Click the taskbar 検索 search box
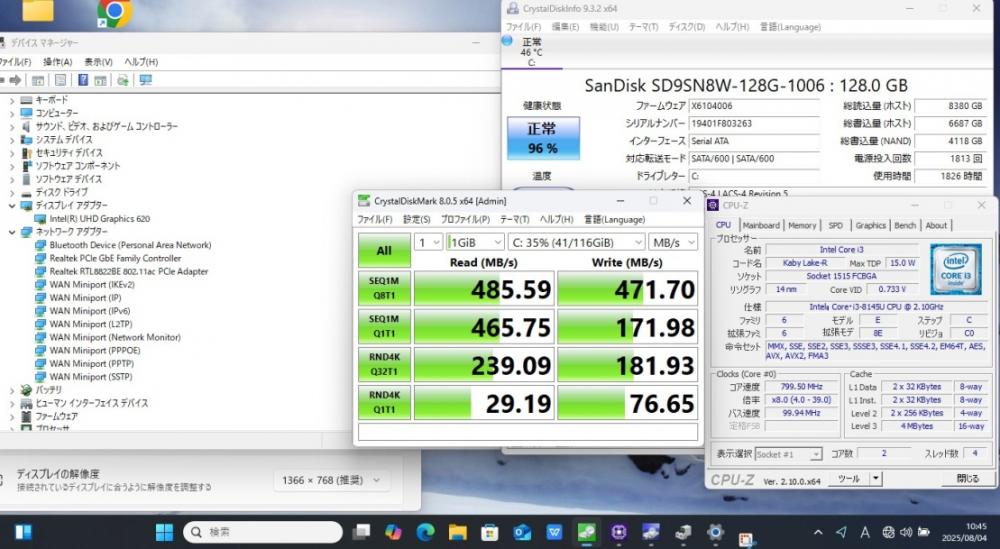The width and height of the screenshot is (1000, 549). [x=263, y=532]
